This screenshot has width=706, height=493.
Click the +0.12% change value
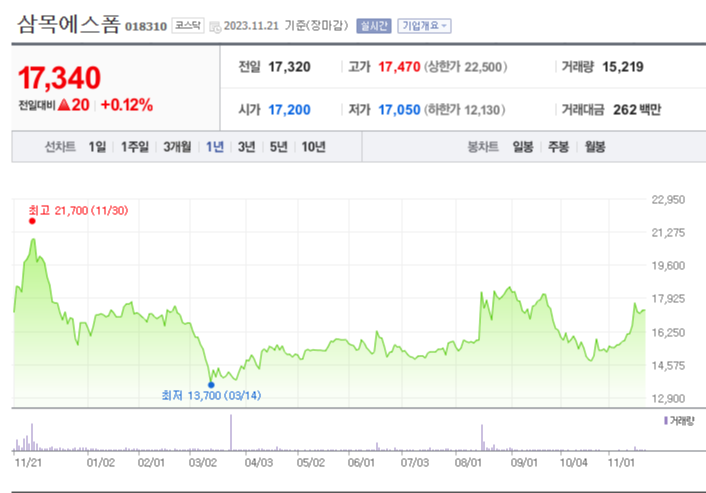127,105
